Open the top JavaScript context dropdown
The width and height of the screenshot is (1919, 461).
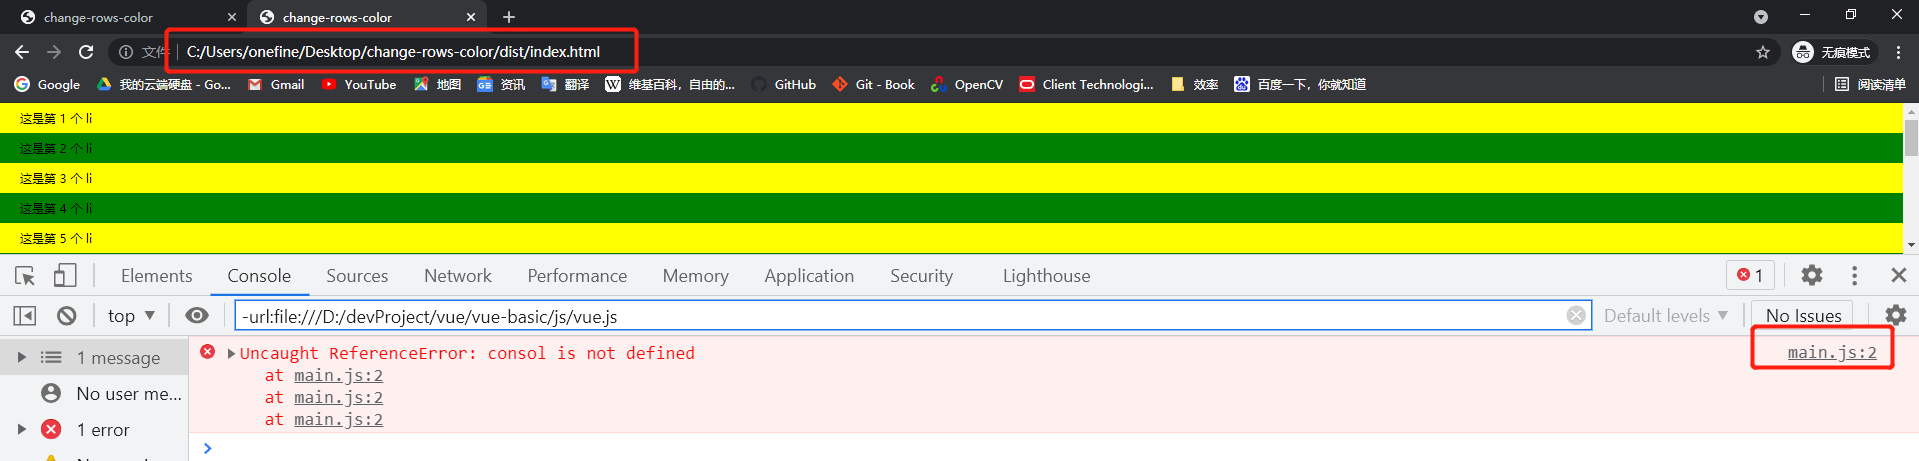click(x=131, y=316)
